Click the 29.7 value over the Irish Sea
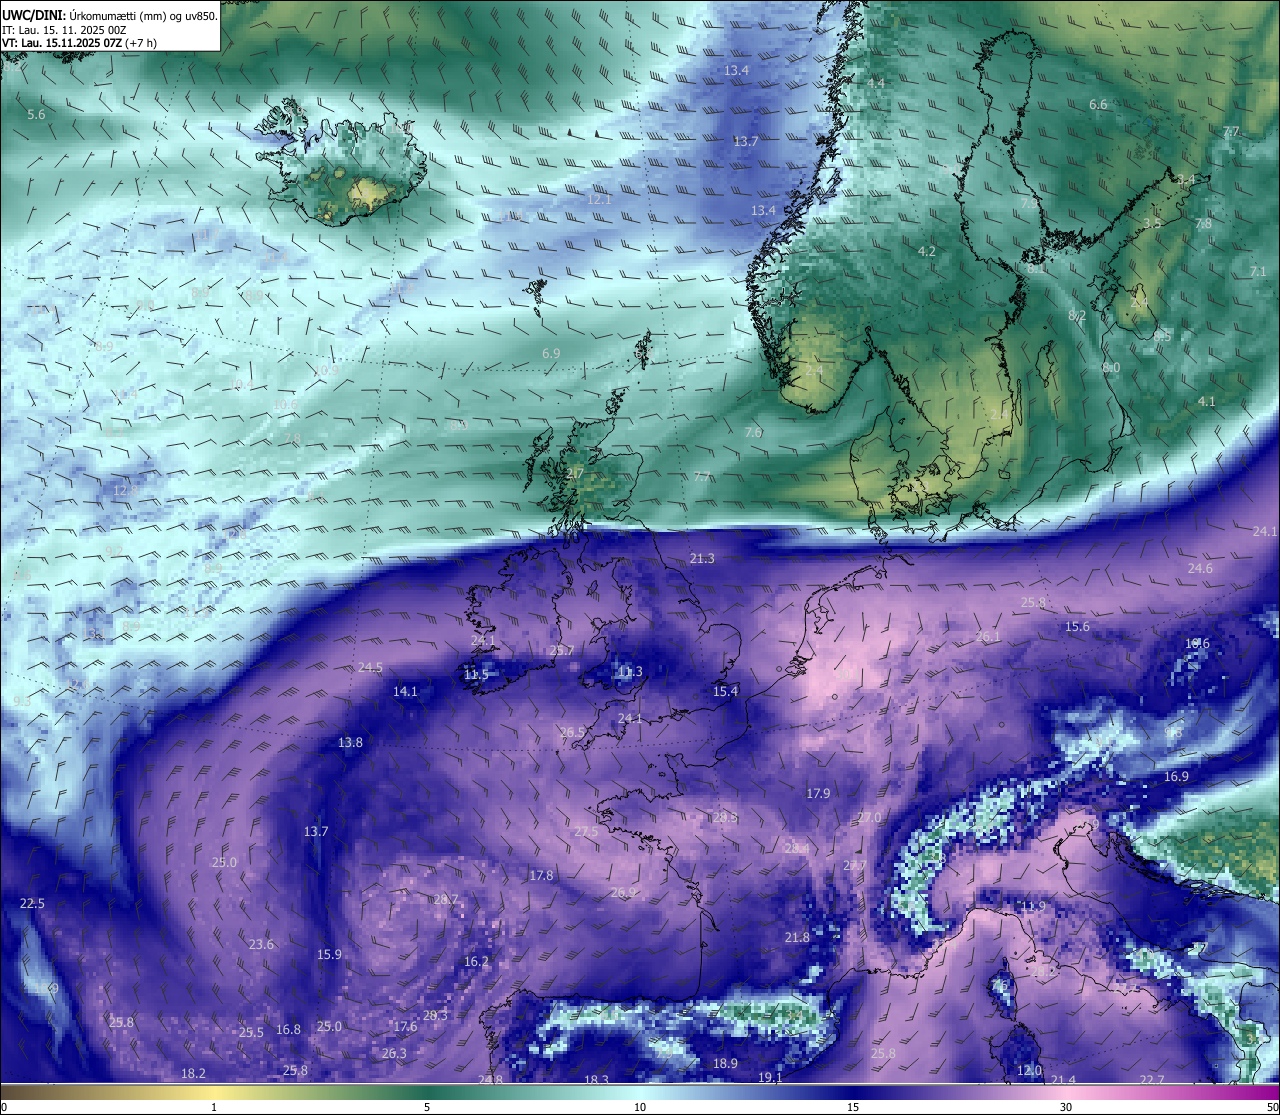The width and height of the screenshot is (1280, 1115). point(562,651)
